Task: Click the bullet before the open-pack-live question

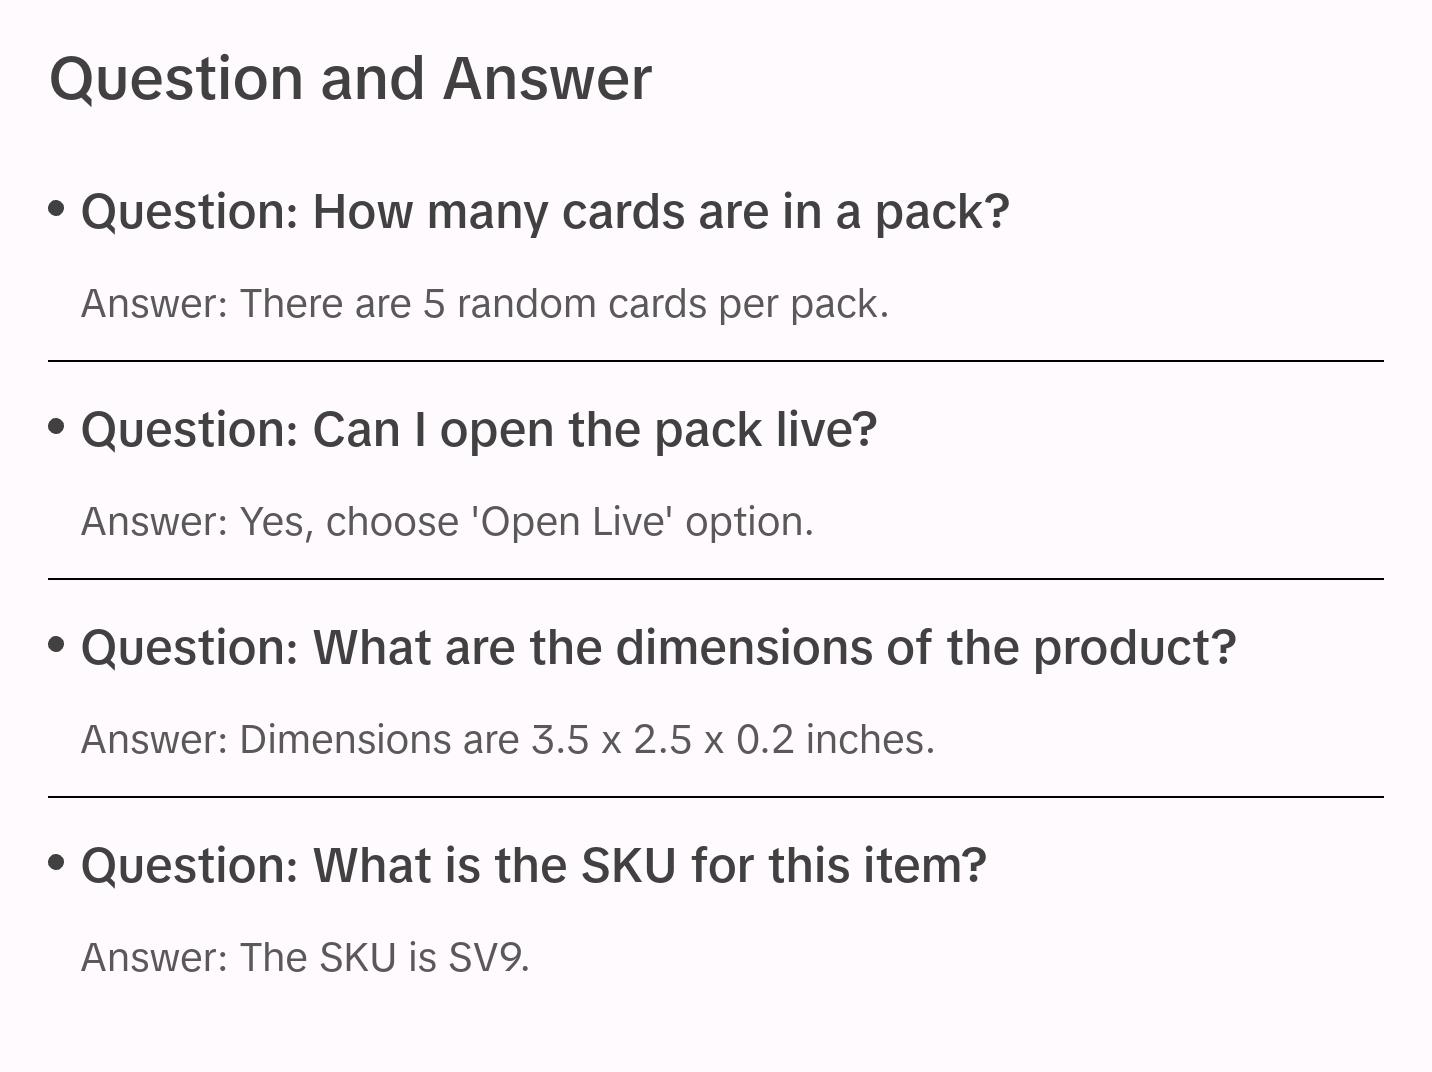Action: point(57,426)
